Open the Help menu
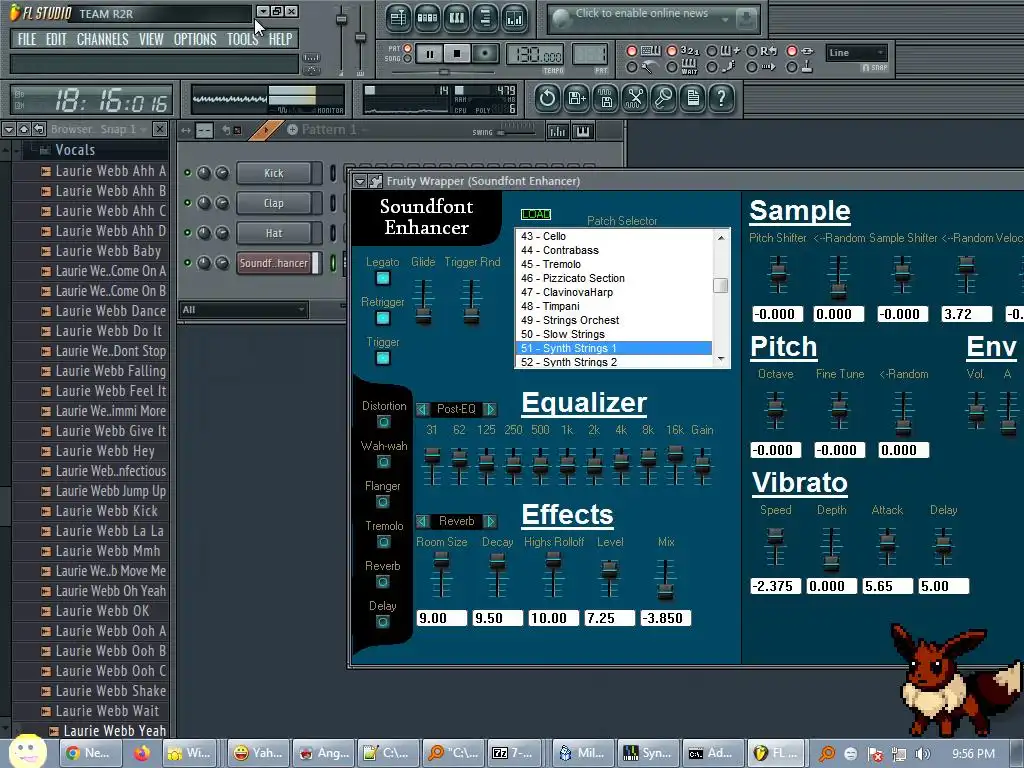 (x=280, y=39)
